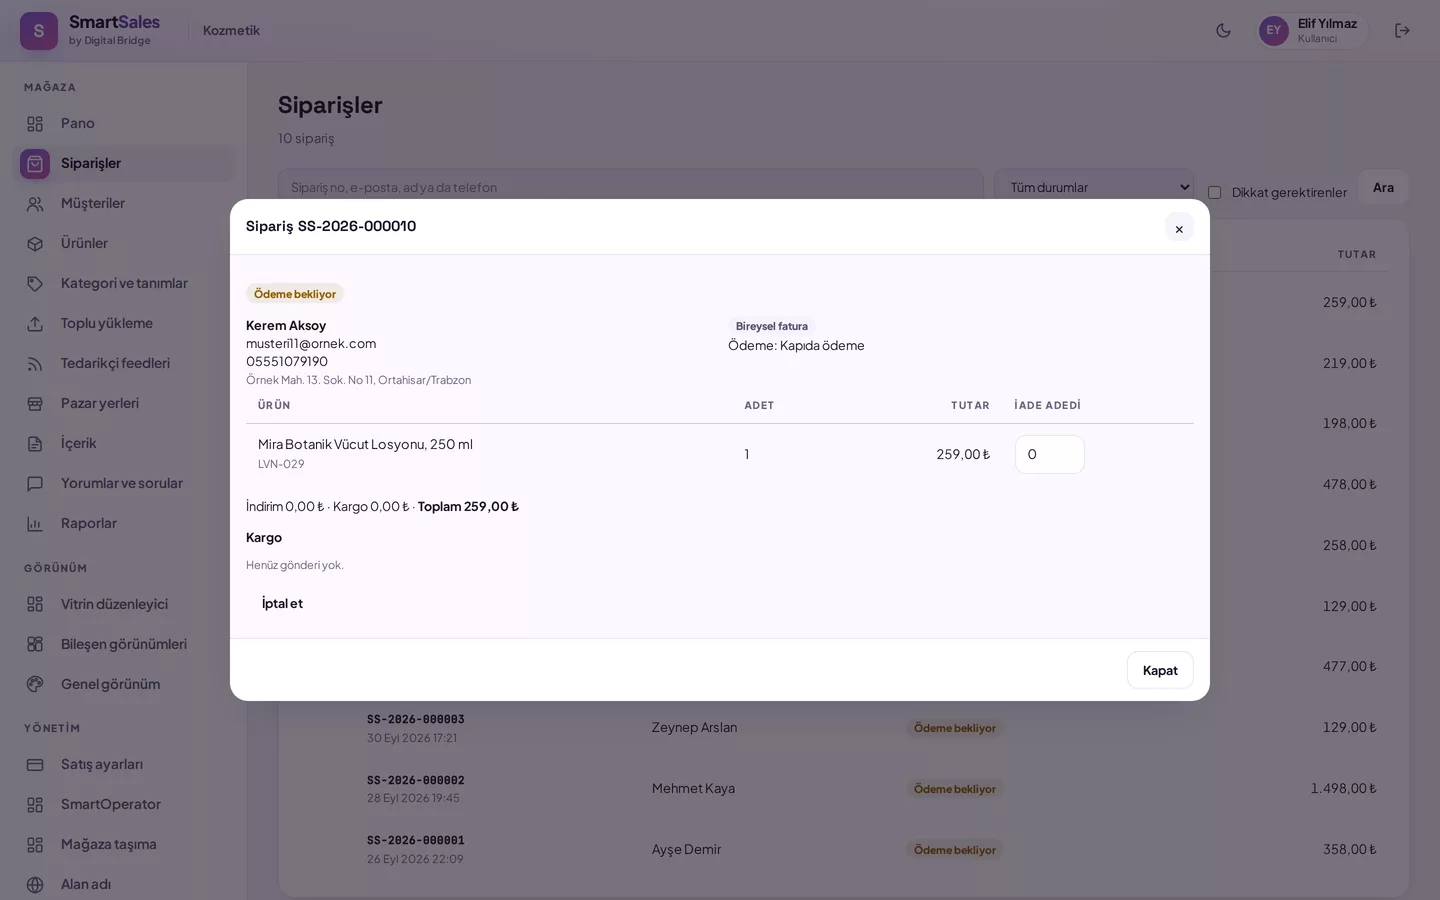This screenshot has width=1440, height=900.
Task: Click the SmartSales logo icon
Action: (39, 31)
